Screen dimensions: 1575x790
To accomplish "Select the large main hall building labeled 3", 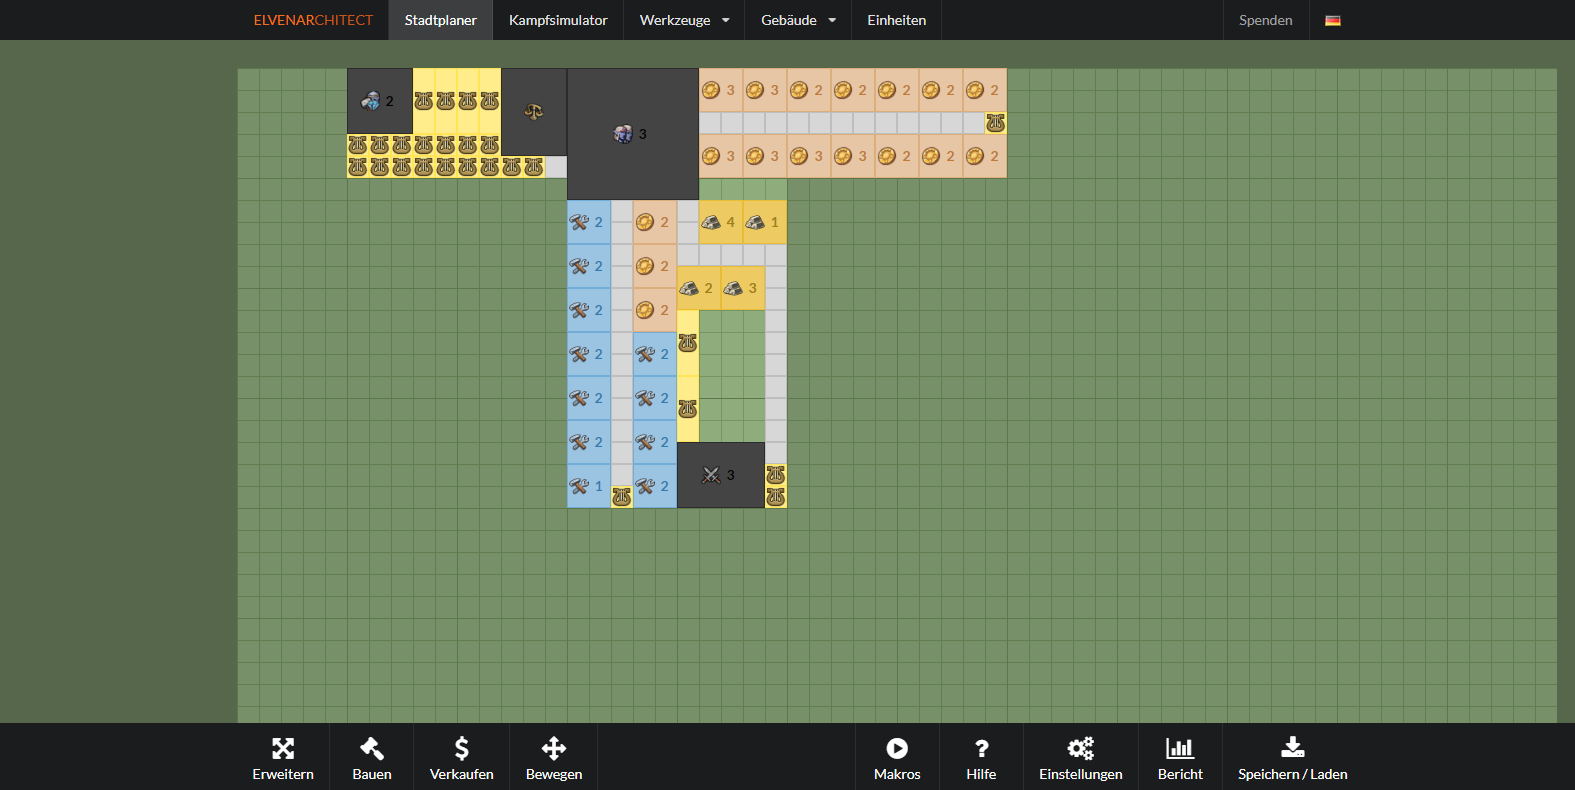I will coord(632,134).
